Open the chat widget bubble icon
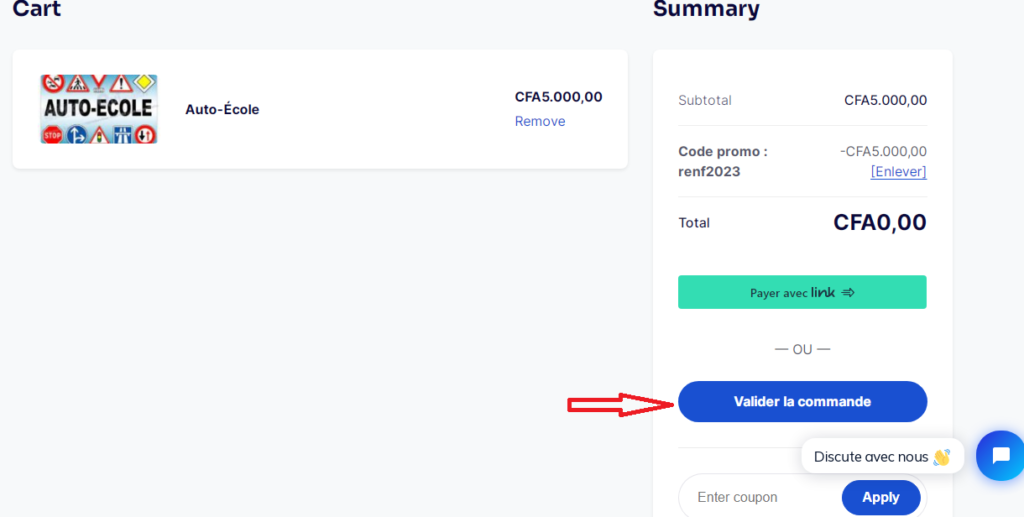1024x517 pixels. click(1000, 455)
